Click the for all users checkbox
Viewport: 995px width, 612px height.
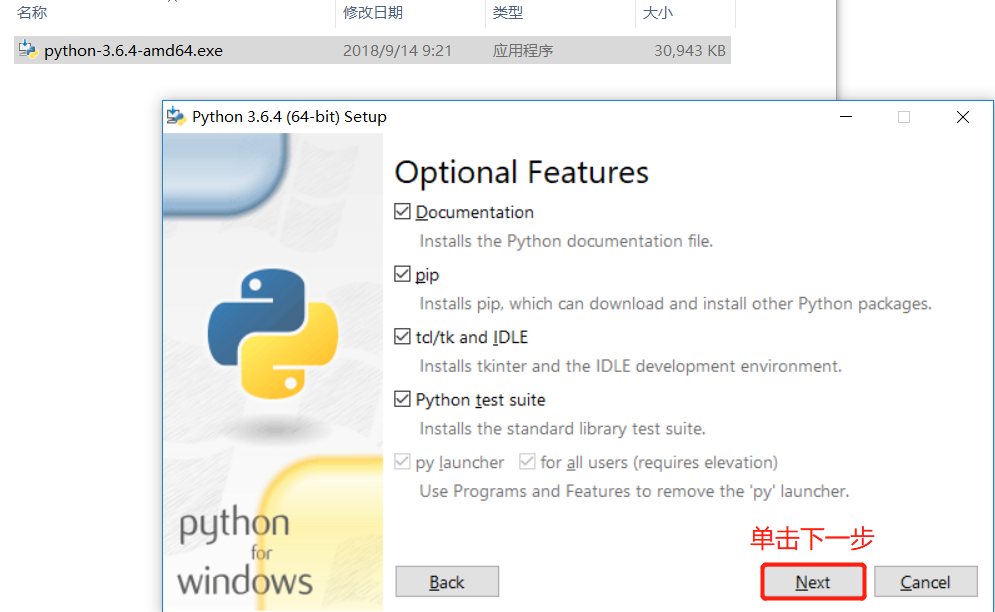point(527,462)
